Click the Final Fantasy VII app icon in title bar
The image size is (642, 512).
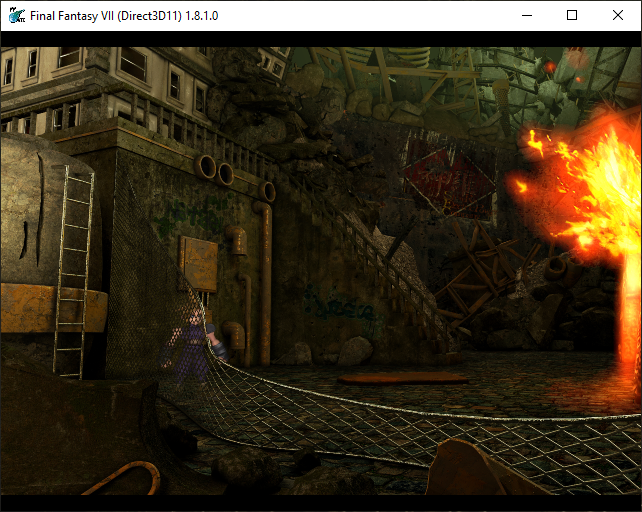(17, 16)
